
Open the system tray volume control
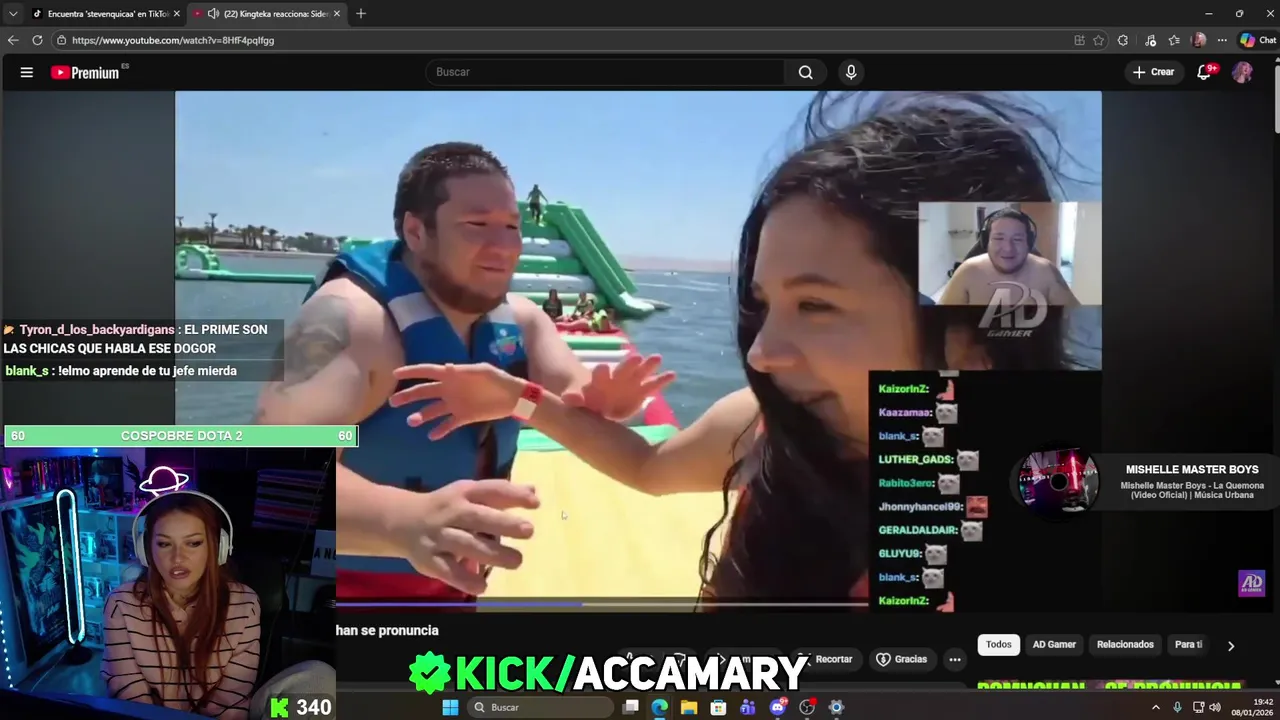click(1215, 707)
